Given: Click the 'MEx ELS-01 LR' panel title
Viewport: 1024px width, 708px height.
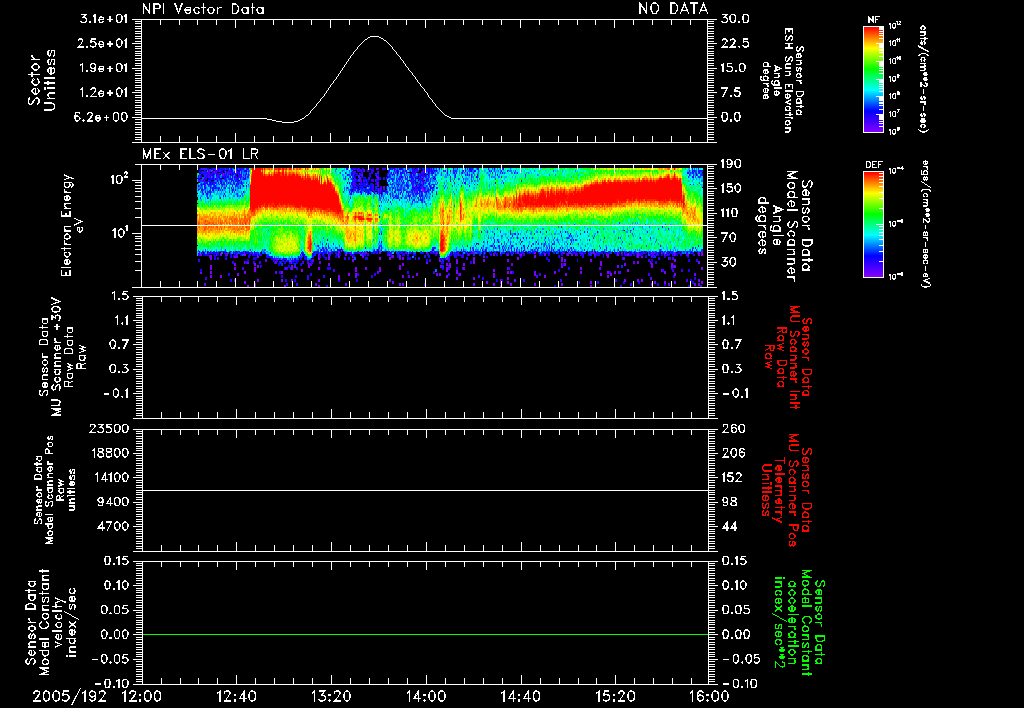Looking at the screenshot, I should 200,155.
